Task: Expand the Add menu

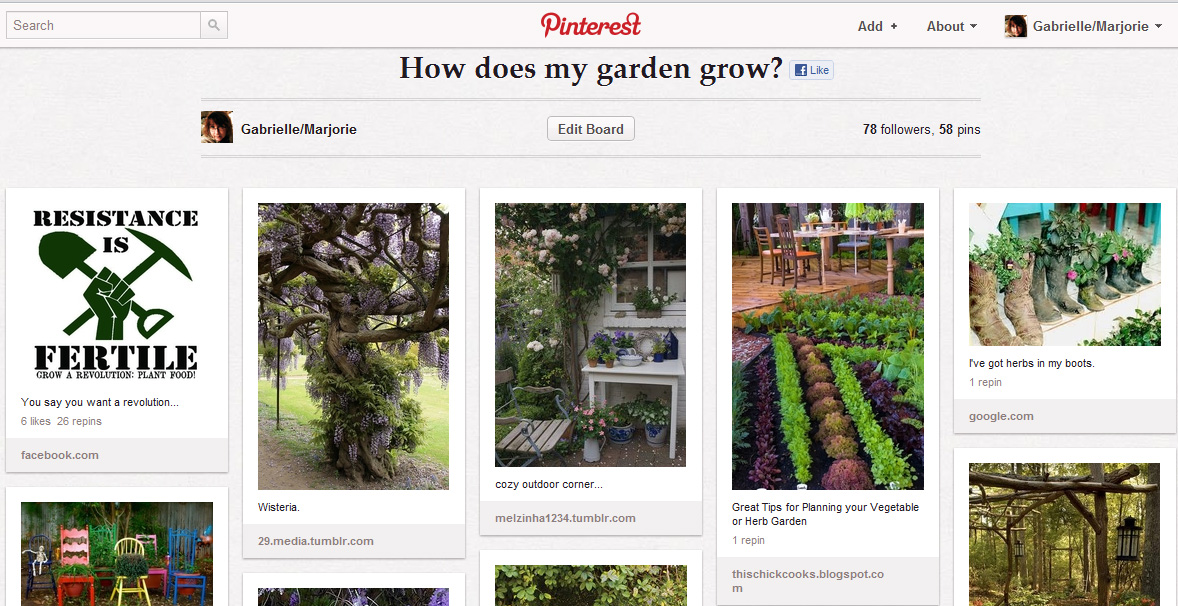Action: pyautogui.click(x=877, y=26)
